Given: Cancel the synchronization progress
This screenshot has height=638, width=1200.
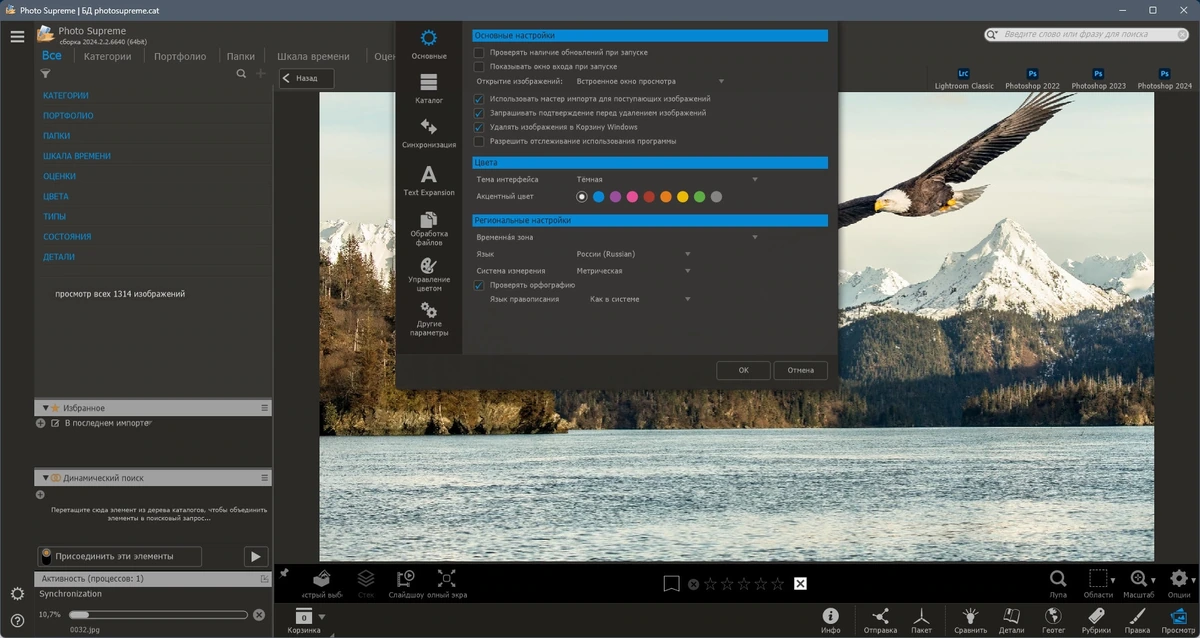Looking at the screenshot, I should click(259, 615).
